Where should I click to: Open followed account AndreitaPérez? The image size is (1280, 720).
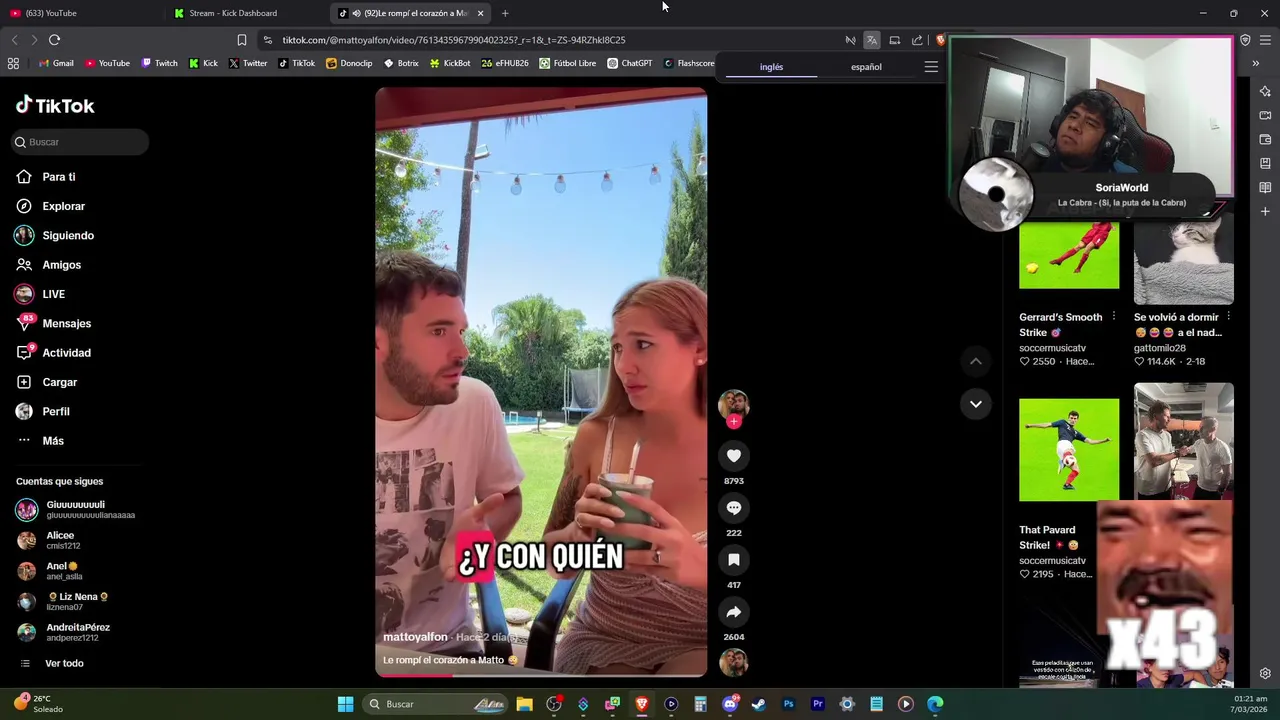pos(76,633)
